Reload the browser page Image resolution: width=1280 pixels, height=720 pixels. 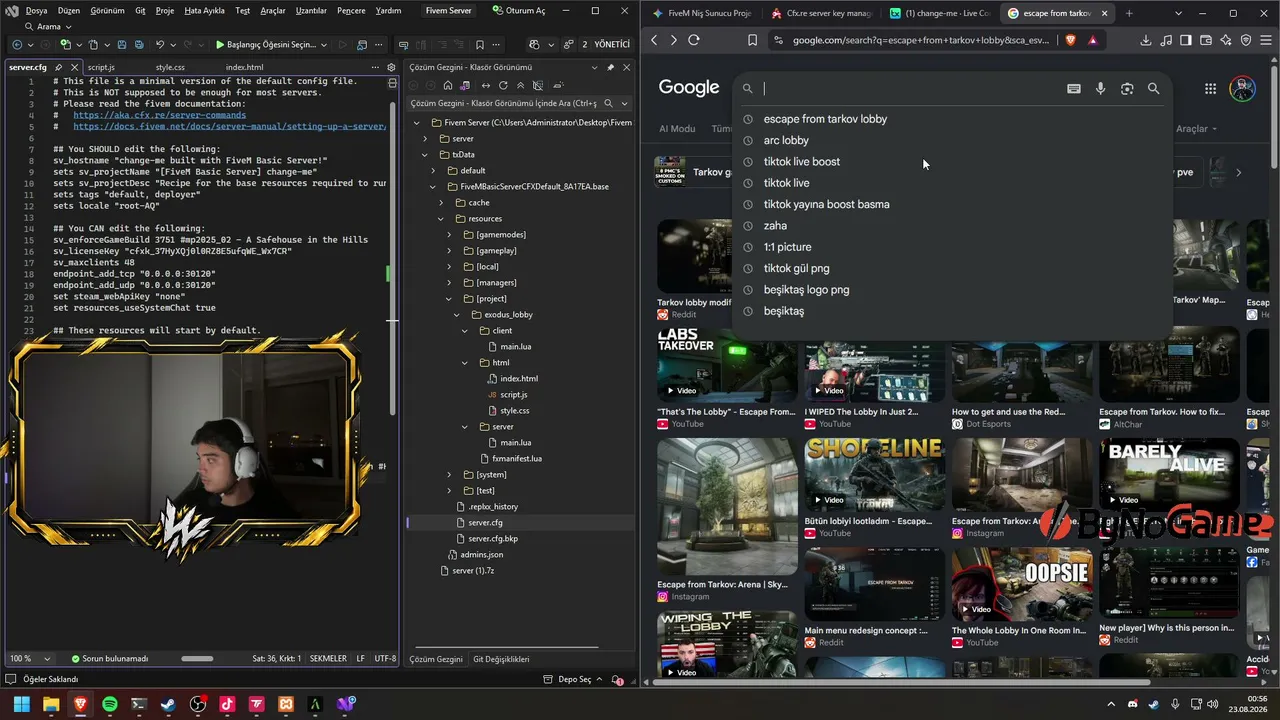[693, 40]
